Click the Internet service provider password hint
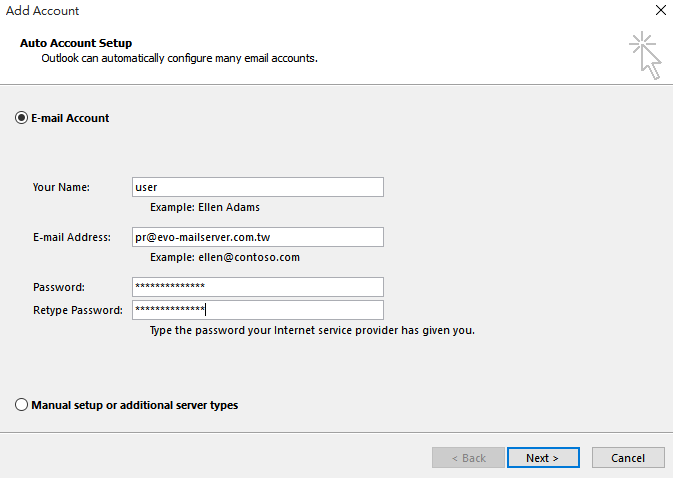Screen dimensions: 673x478 tap(312, 330)
